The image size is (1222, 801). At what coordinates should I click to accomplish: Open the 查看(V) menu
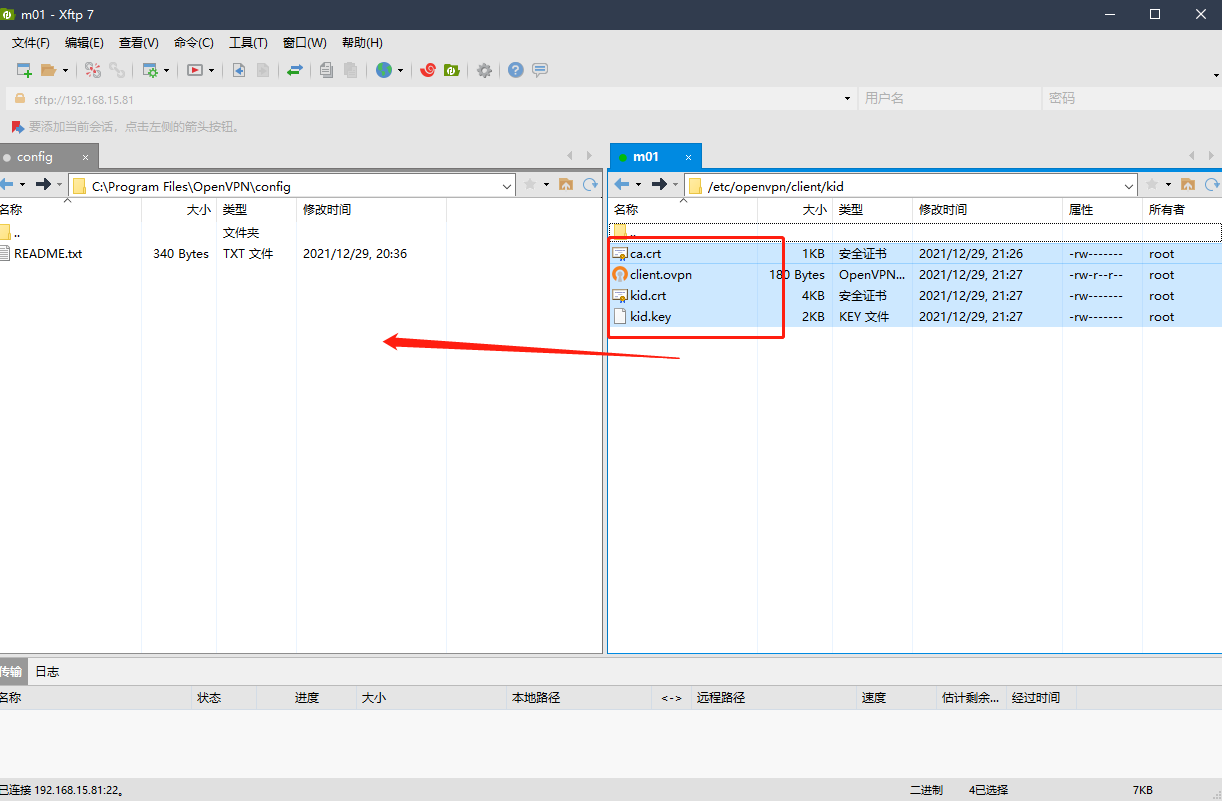(x=139, y=43)
